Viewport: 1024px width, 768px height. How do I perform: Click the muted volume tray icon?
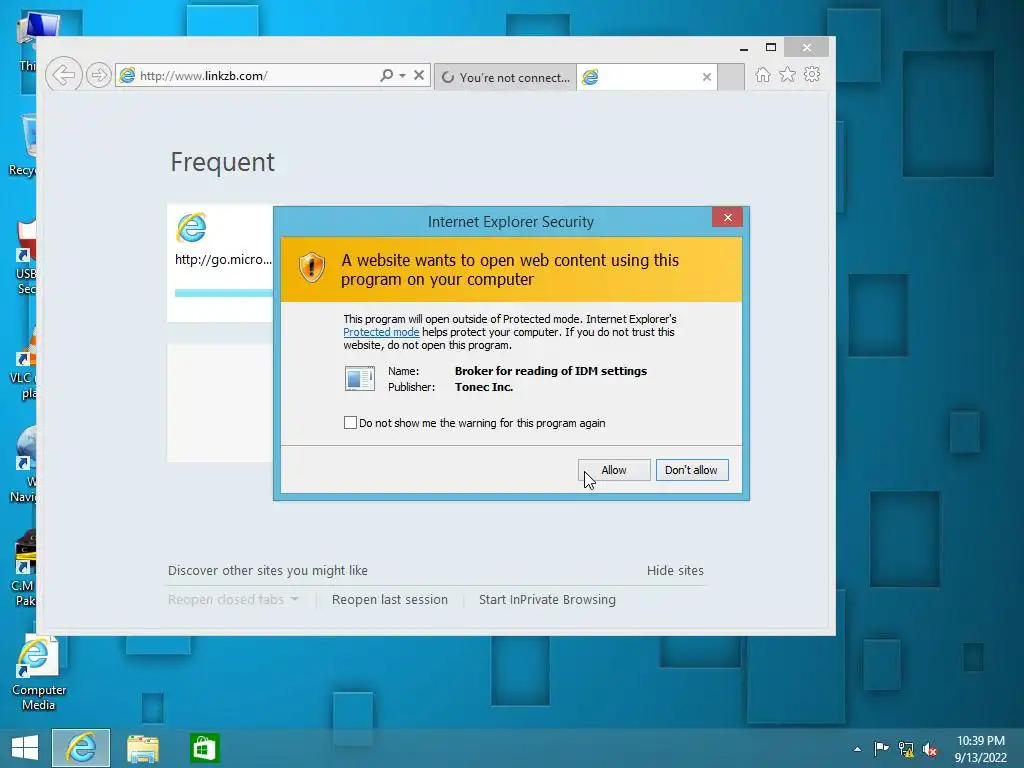(930, 749)
